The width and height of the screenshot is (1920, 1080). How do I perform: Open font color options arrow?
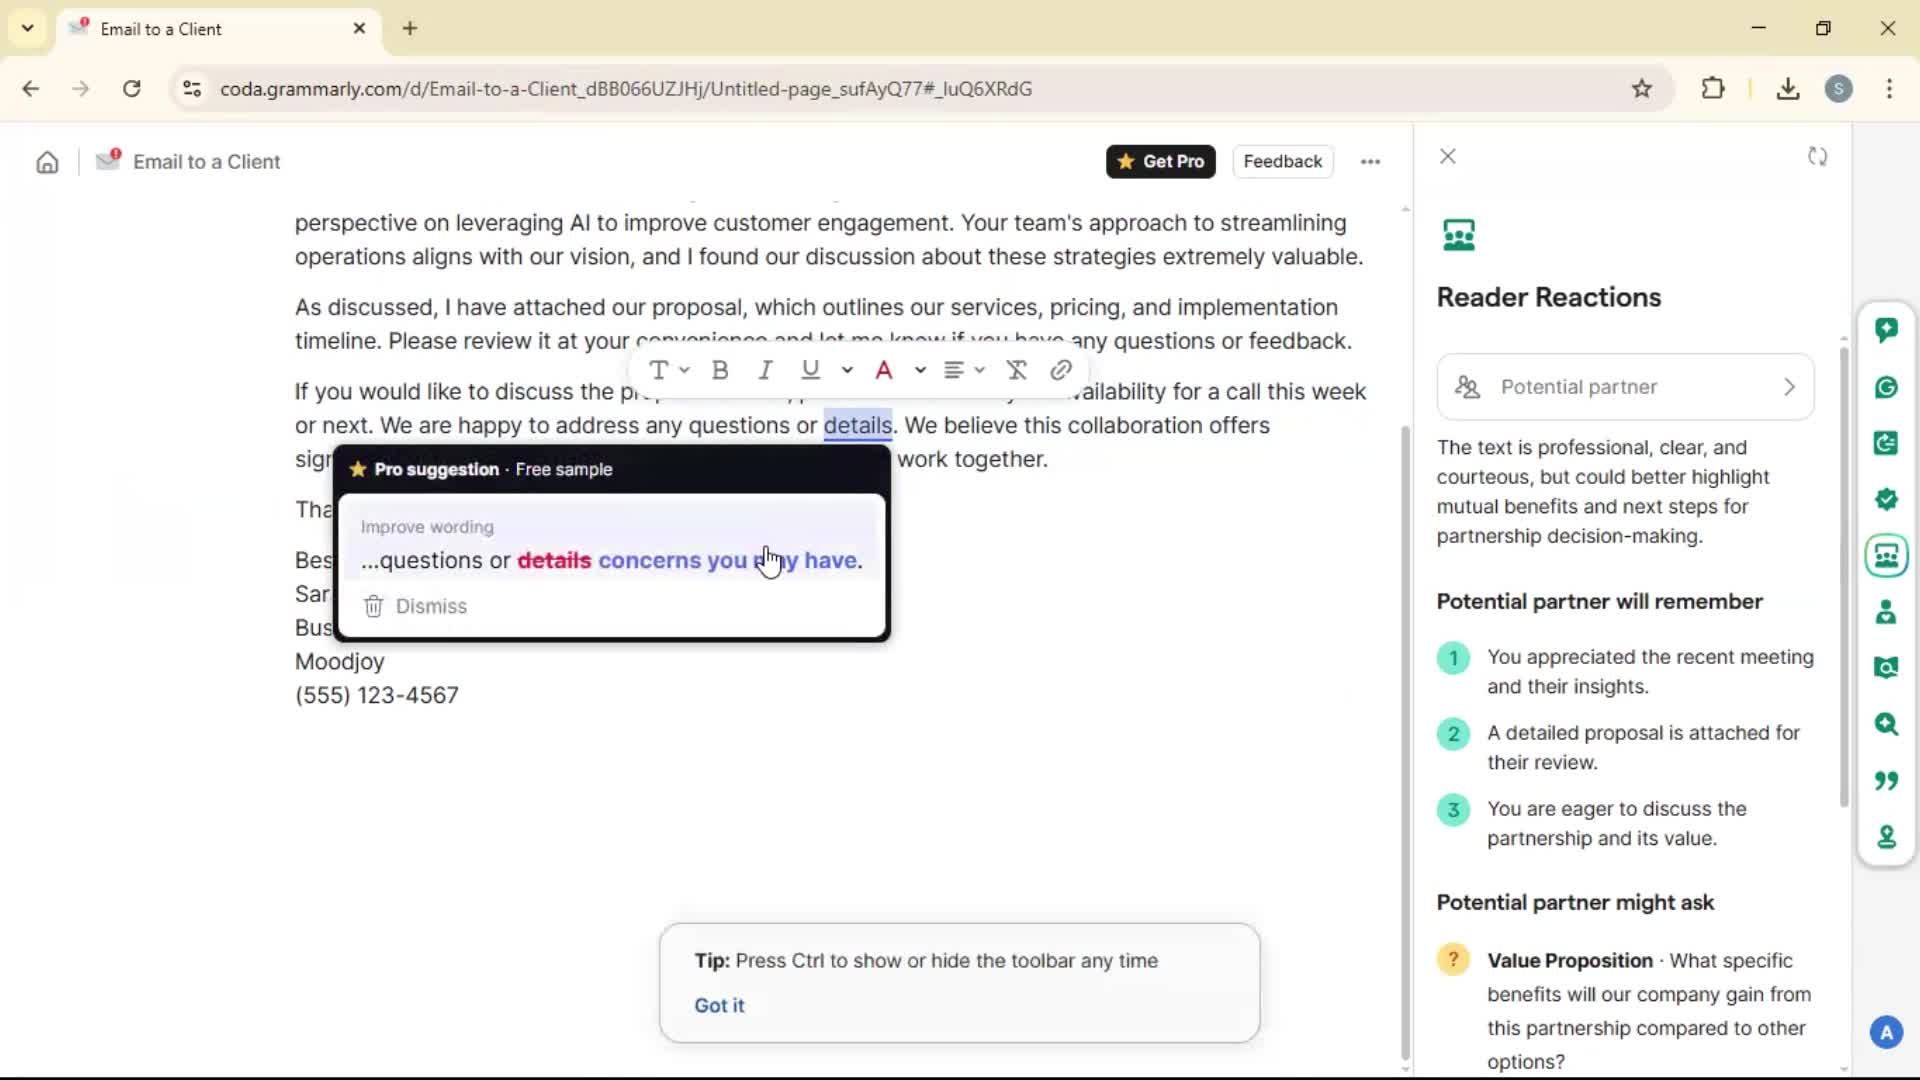[x=920, y=371]
